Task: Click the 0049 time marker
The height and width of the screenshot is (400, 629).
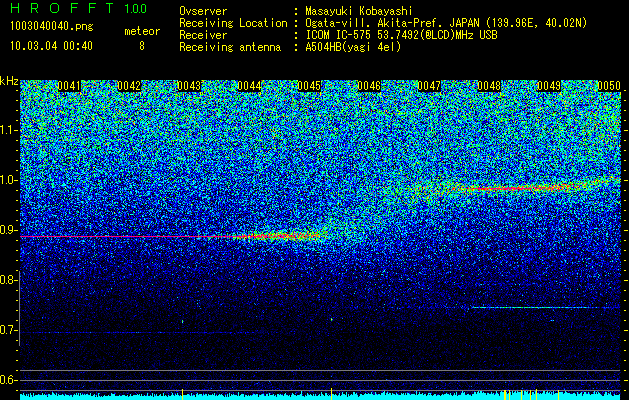Action: [549, 86]
